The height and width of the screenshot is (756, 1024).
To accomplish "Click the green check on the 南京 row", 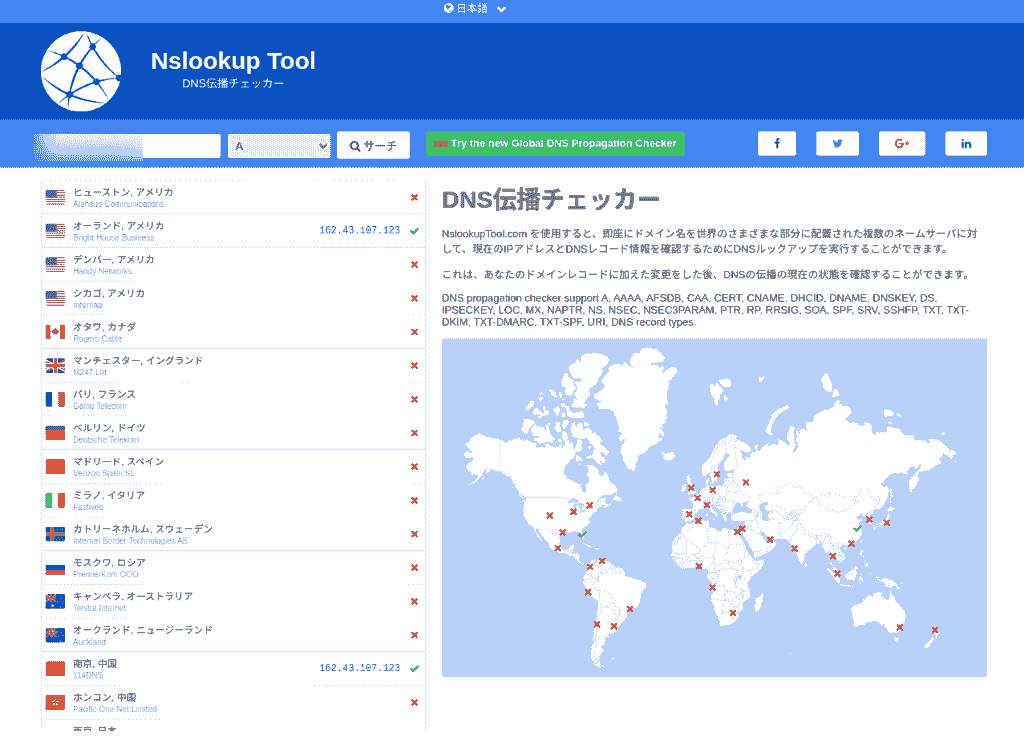I will pyautogui.click(x=414, y=669).
